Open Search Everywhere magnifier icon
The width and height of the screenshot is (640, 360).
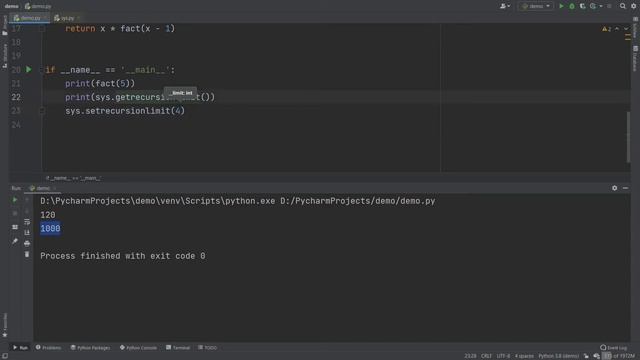click(x=623, y=6)
